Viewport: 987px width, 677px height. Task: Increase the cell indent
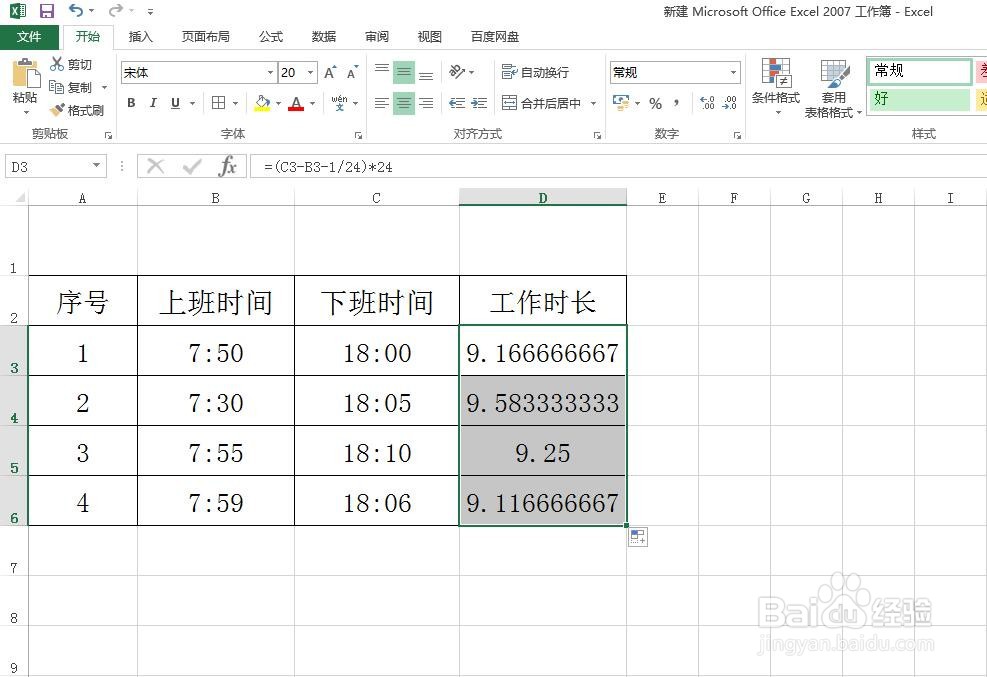(x=479, y=103)
